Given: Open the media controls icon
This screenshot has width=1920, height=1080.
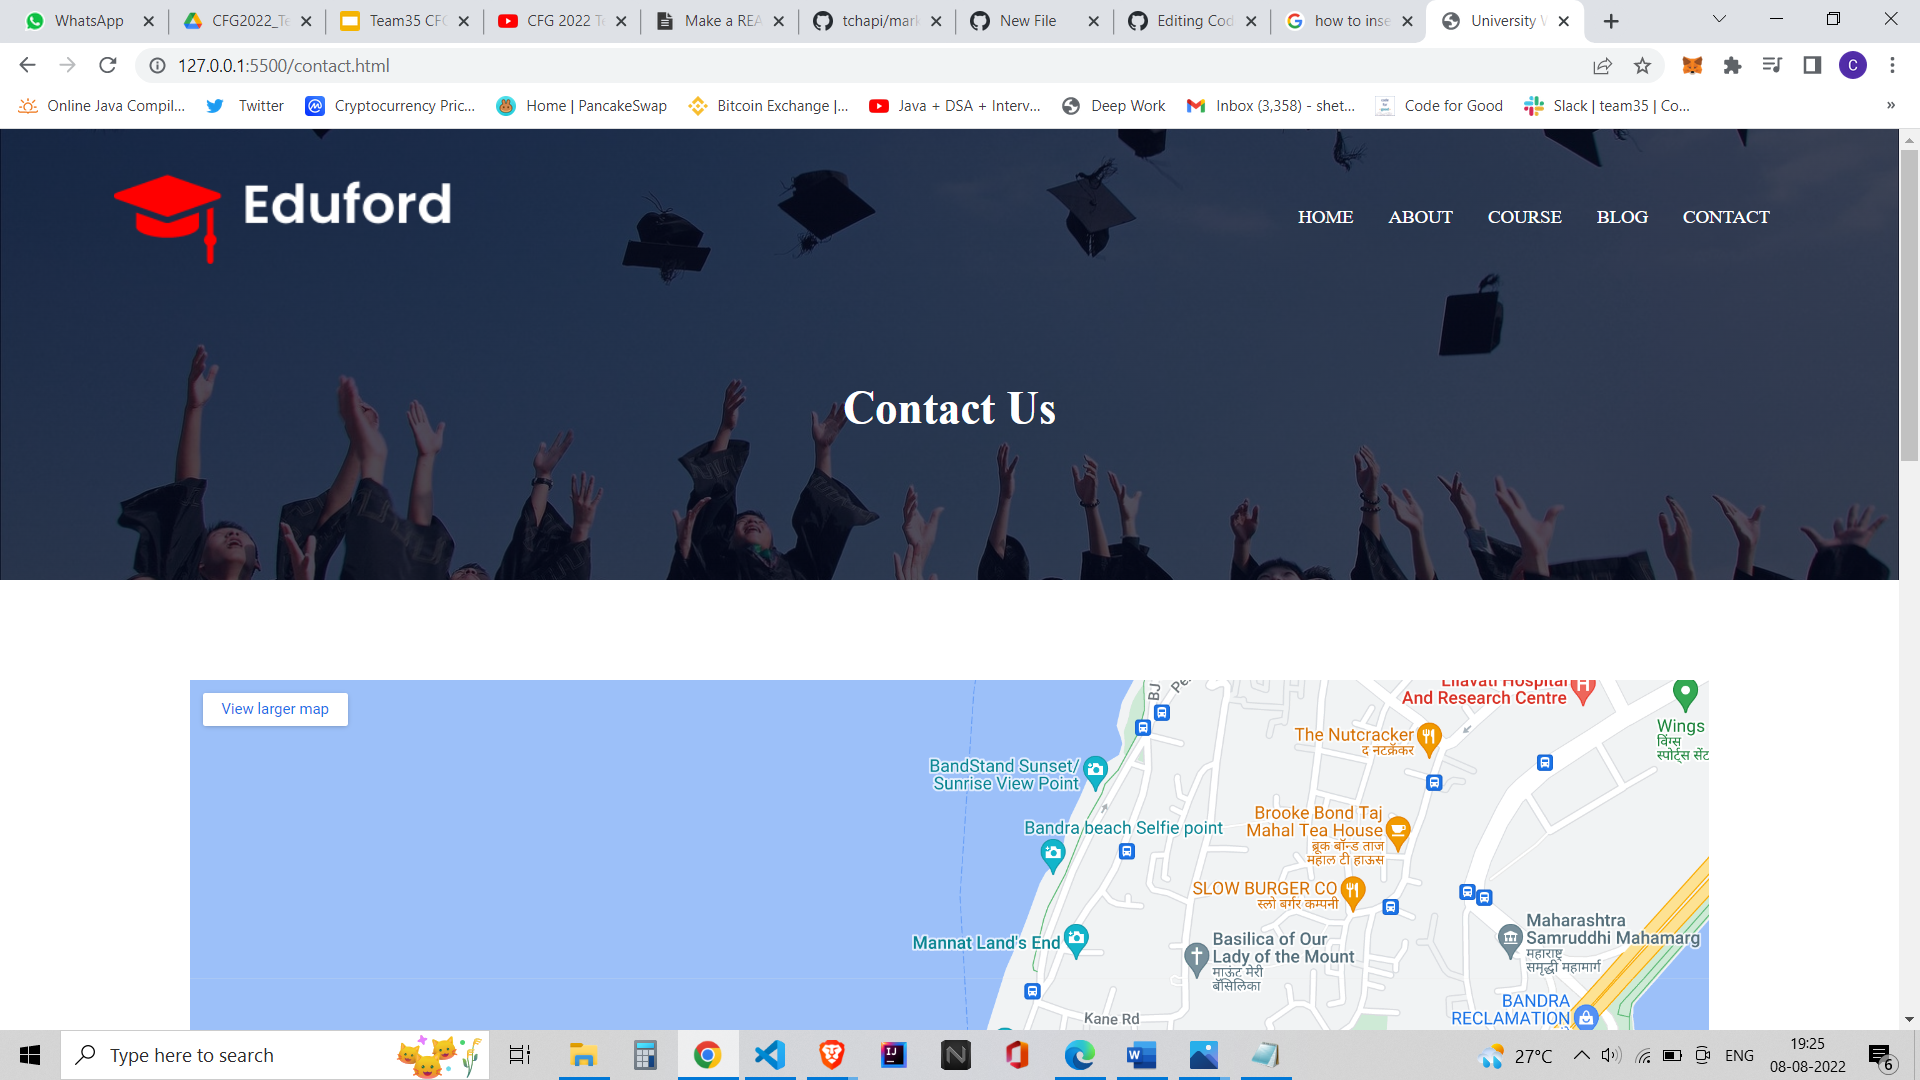Looking at the screenshot, I should tap(1772, 65).
